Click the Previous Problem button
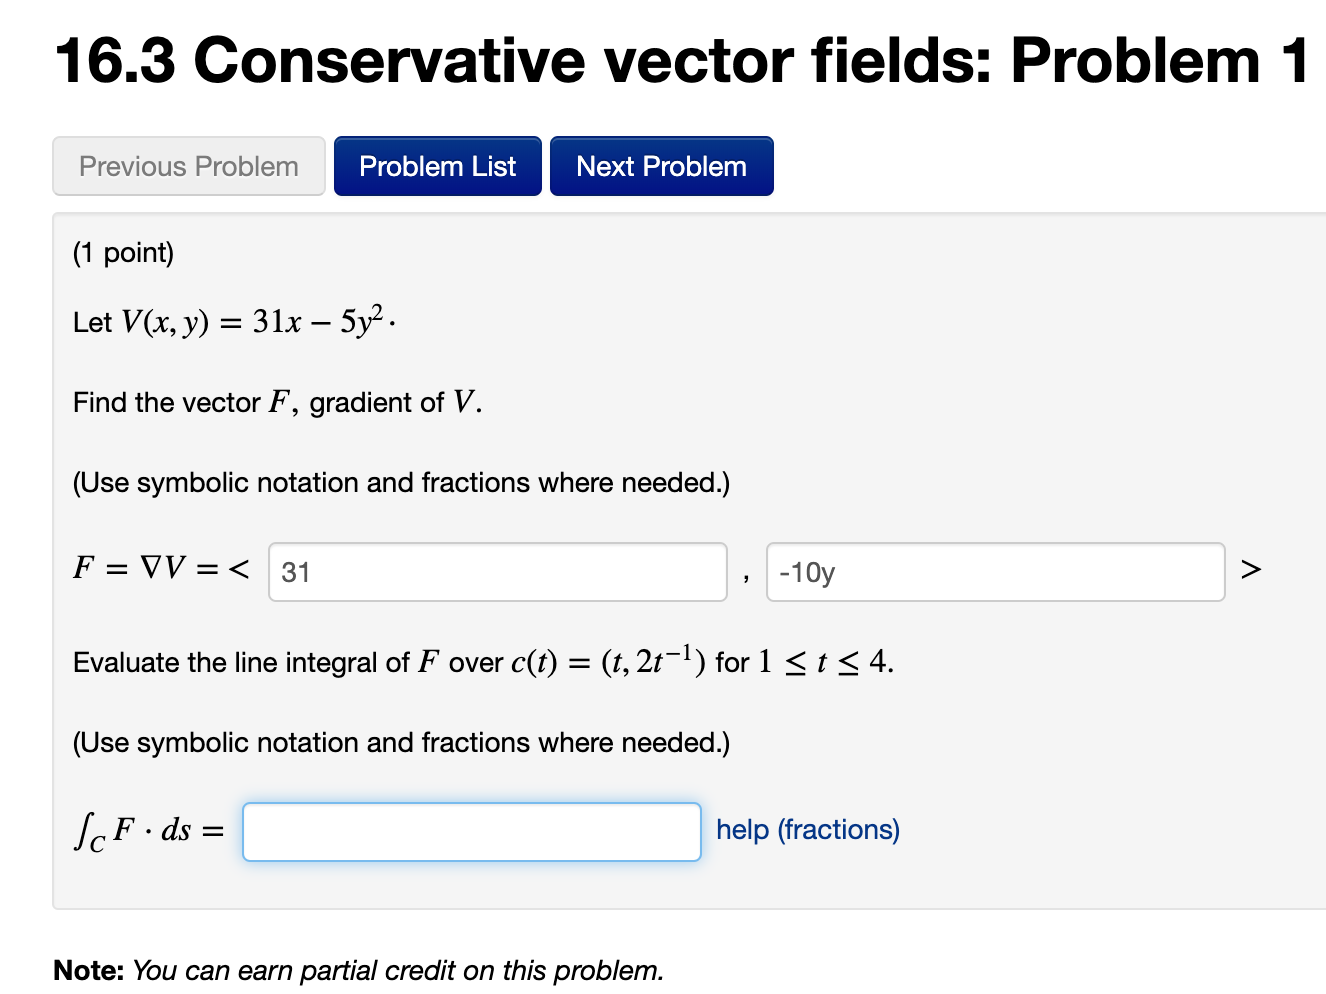Screen dimensions: 1326x994 [188, 165]
